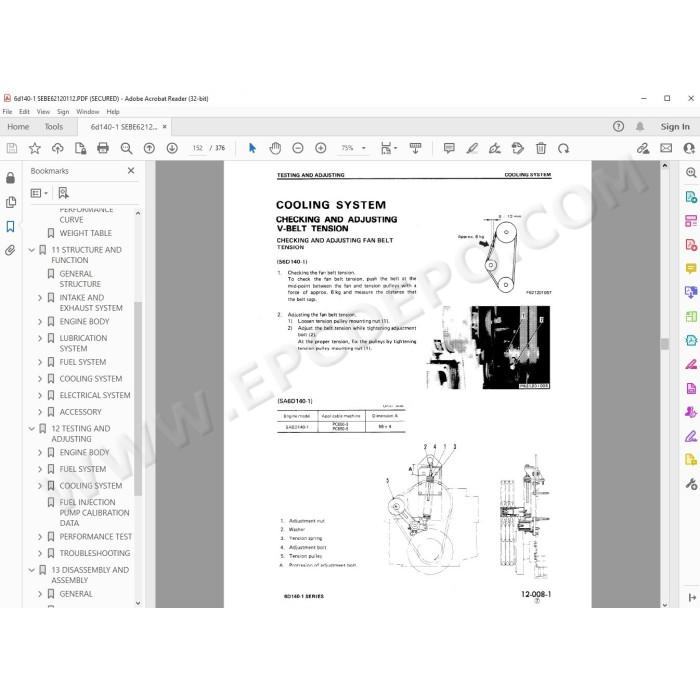The width and height of the screenshot is (700, 700).
Task: Expand the LUBRICATION SYSTEM bookmark
Action: 40,338
